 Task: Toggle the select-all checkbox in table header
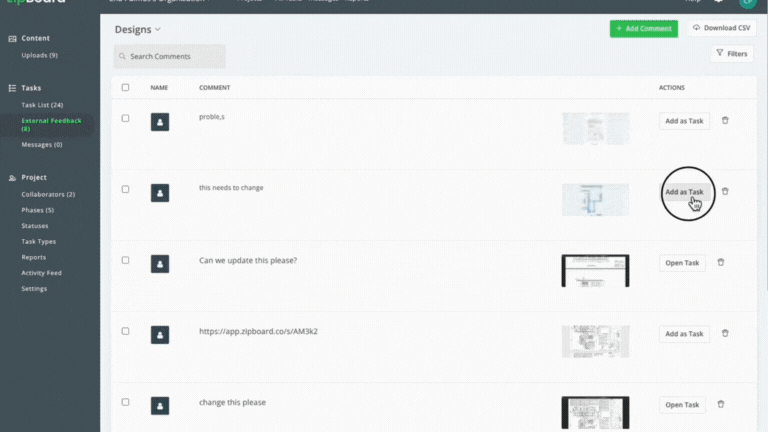coord(125,87)
